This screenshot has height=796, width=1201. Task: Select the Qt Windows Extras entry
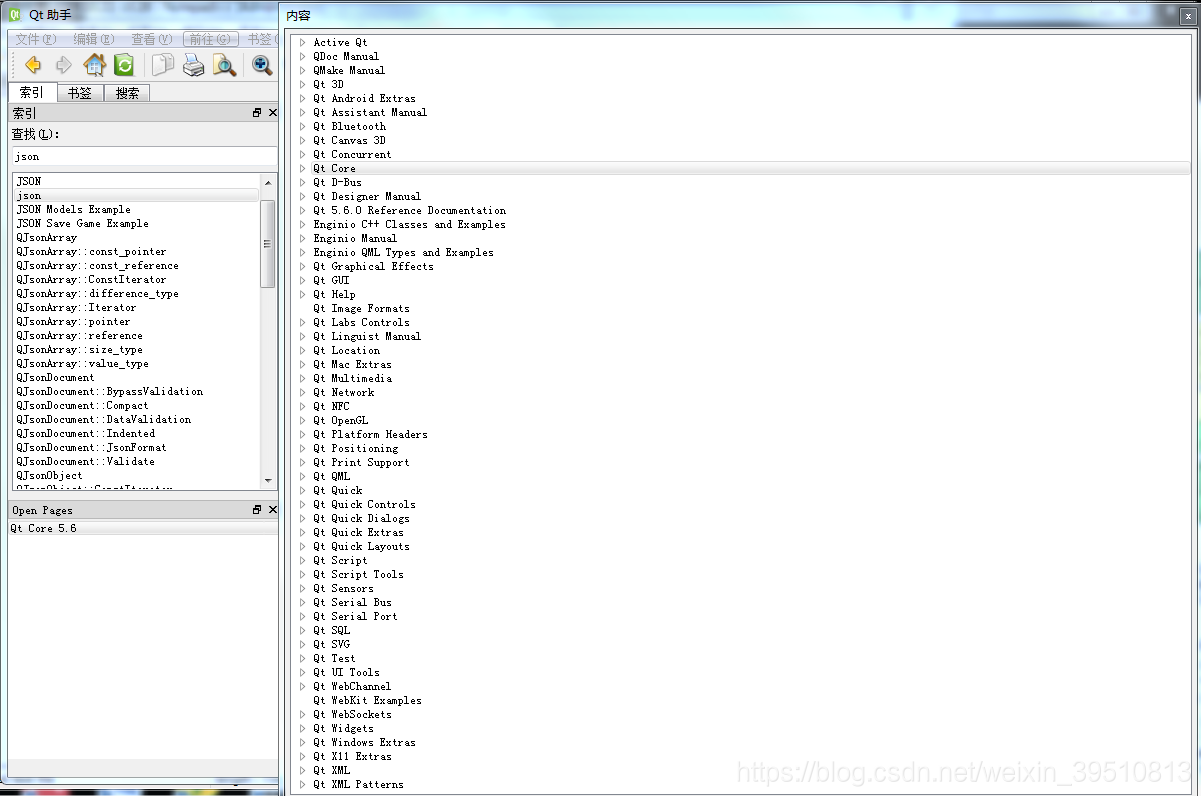(364, 742)
